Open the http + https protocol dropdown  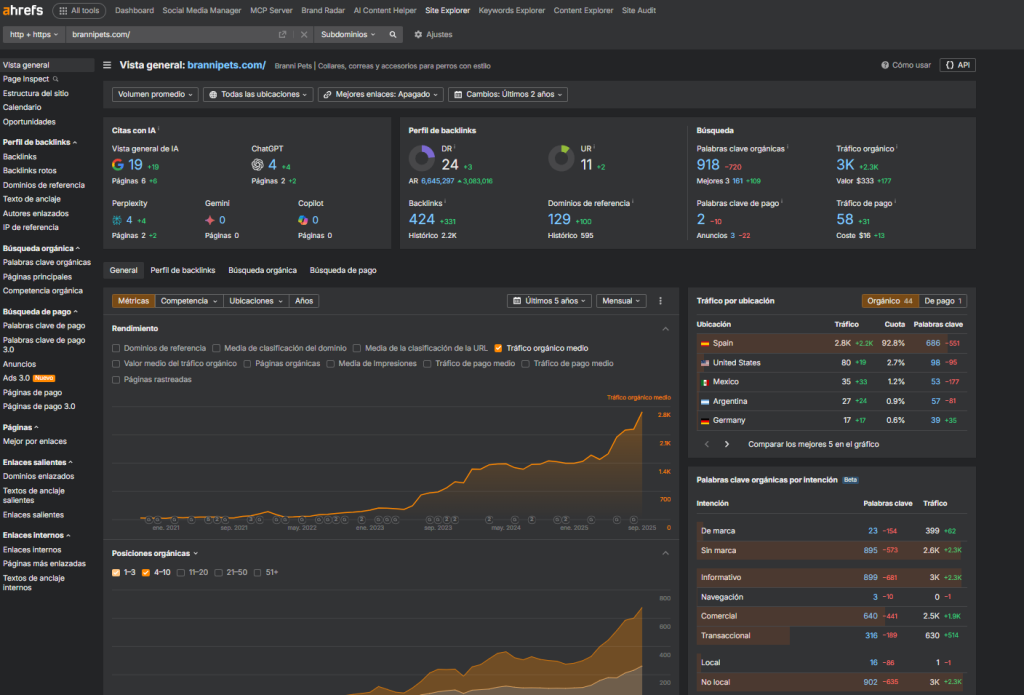(x=34, y=35)
